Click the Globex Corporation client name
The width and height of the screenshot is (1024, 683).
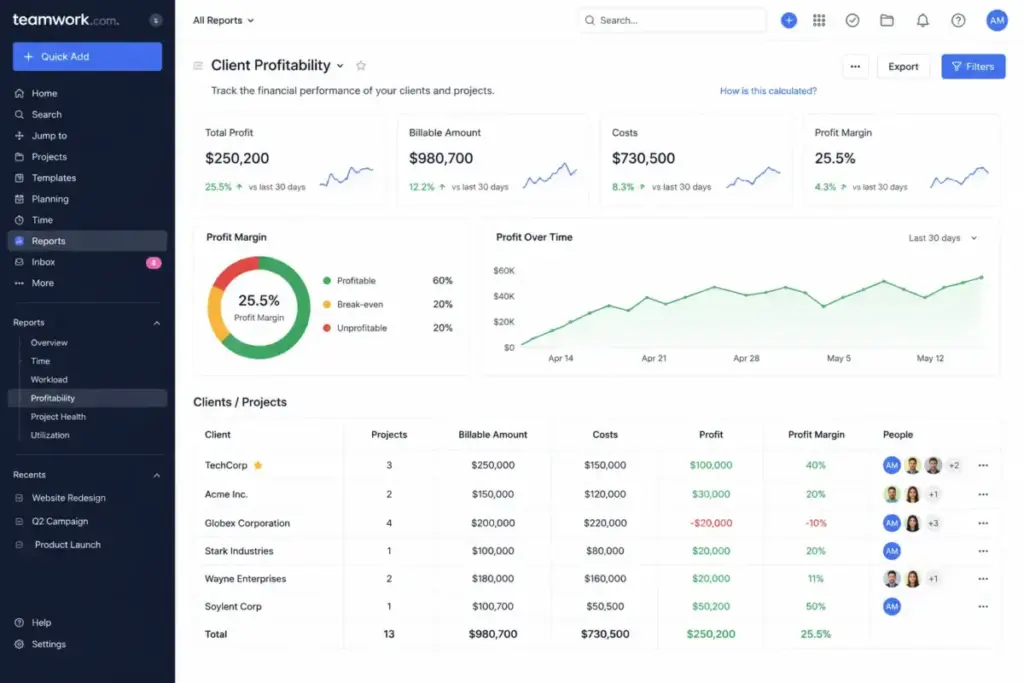click(247, 523)
